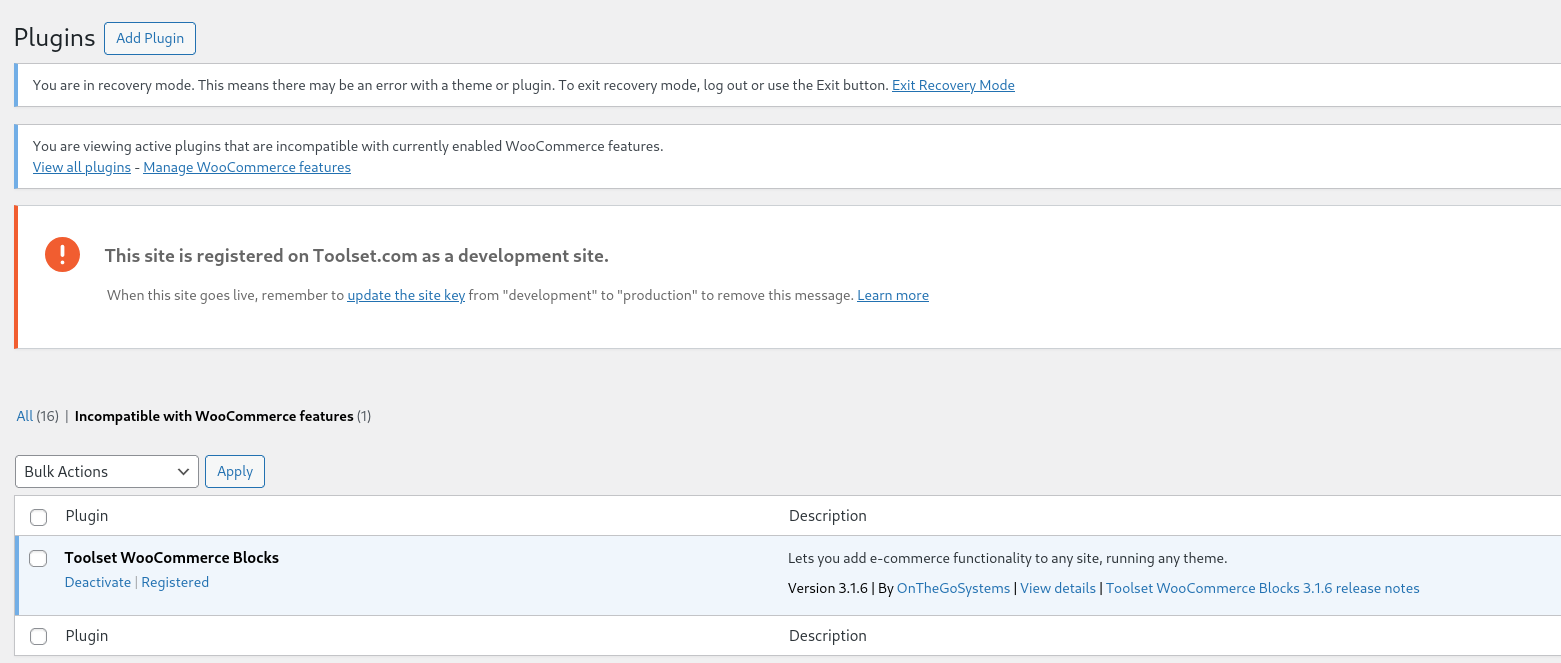Click View details for Toolset plugin
This screenshot has height=663, width=1561.
click(x=1058, y=589)
